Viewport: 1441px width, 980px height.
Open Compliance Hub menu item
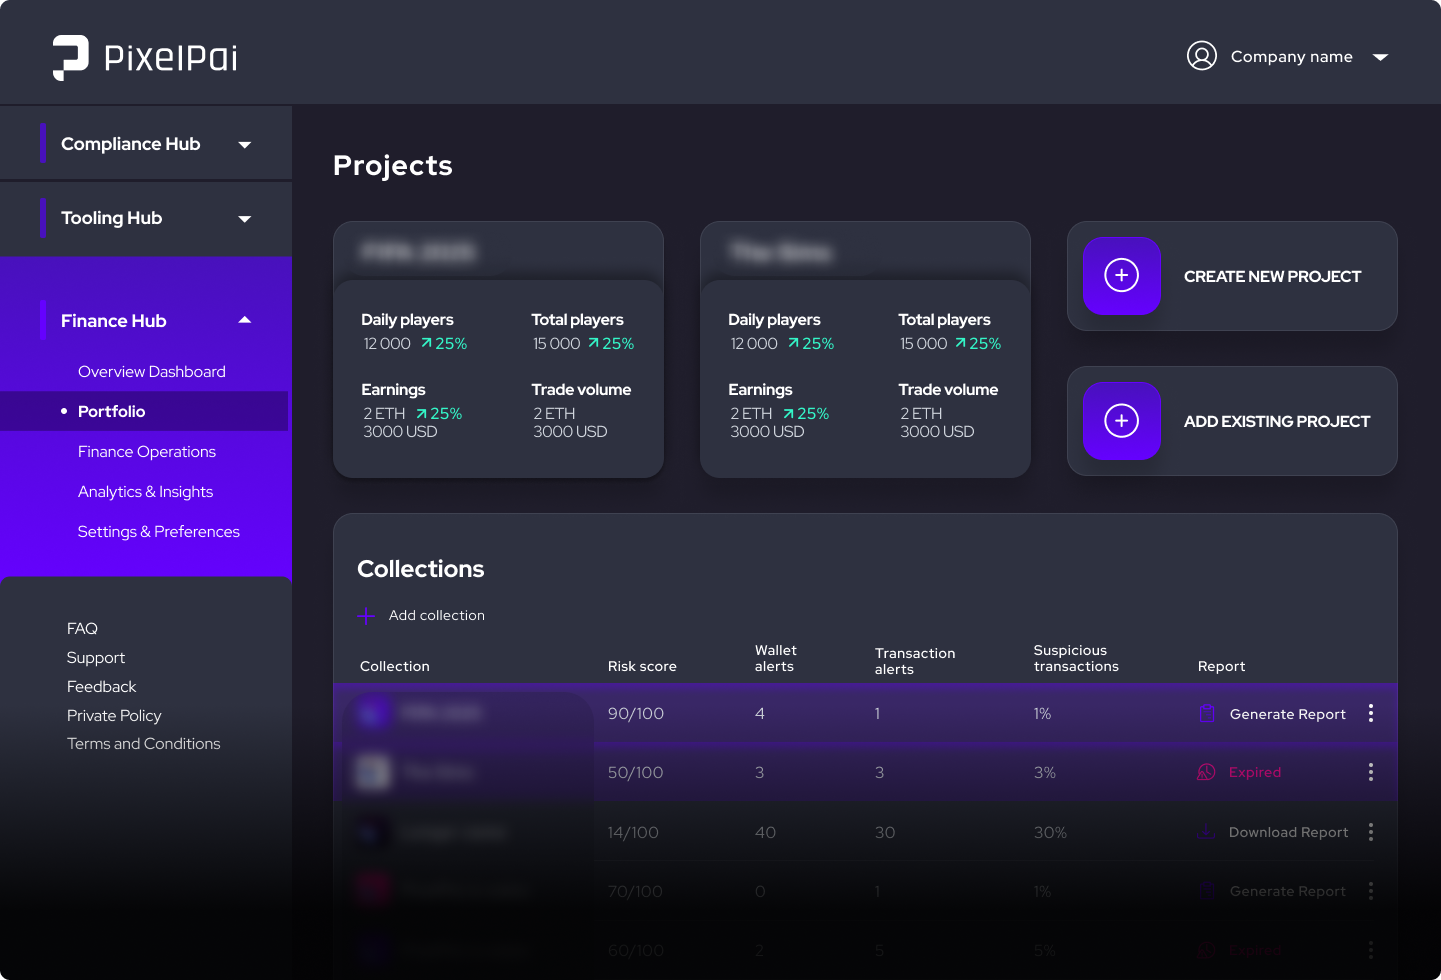coord(131,144)
